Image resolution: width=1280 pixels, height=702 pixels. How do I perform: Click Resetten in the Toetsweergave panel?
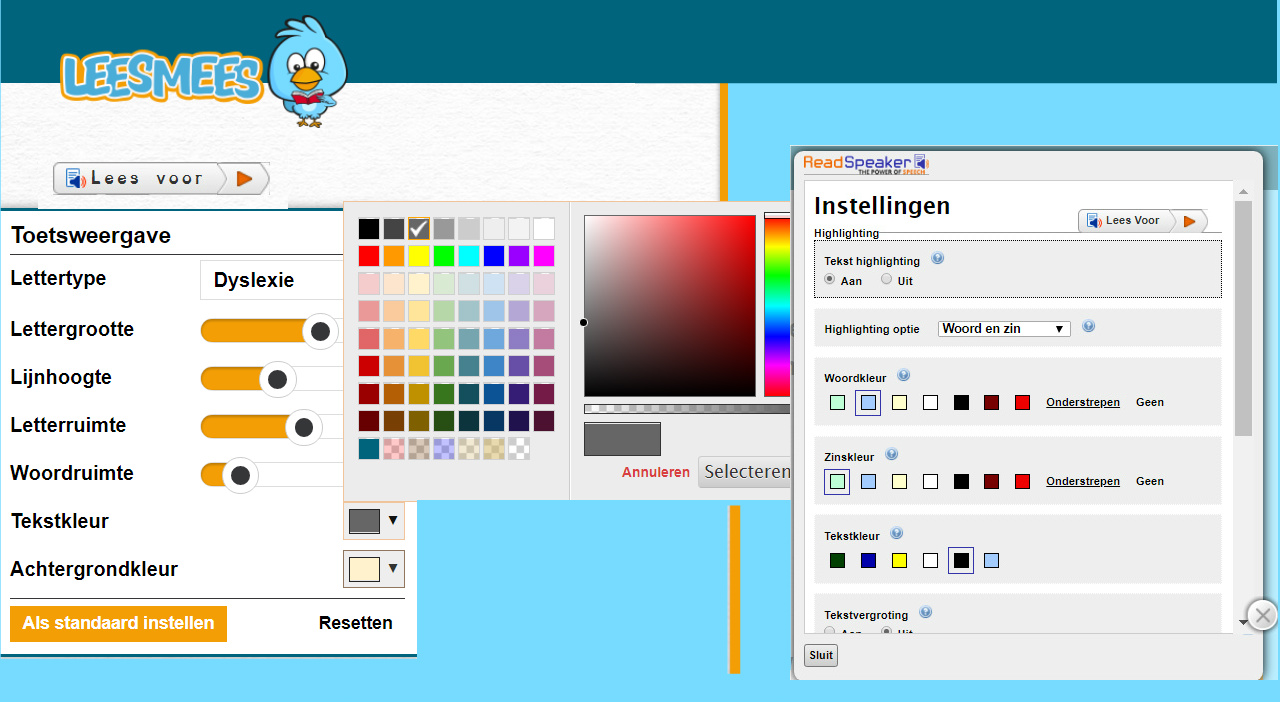pos(355,623)
